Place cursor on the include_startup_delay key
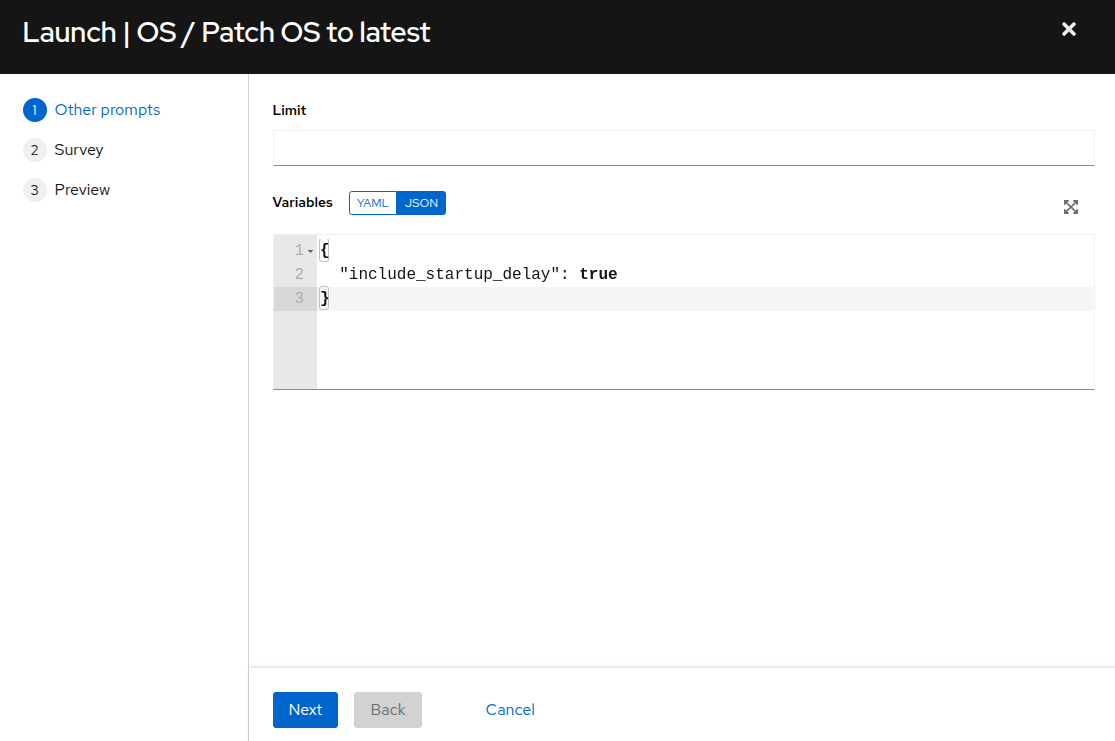 click(x=449, y=274)
